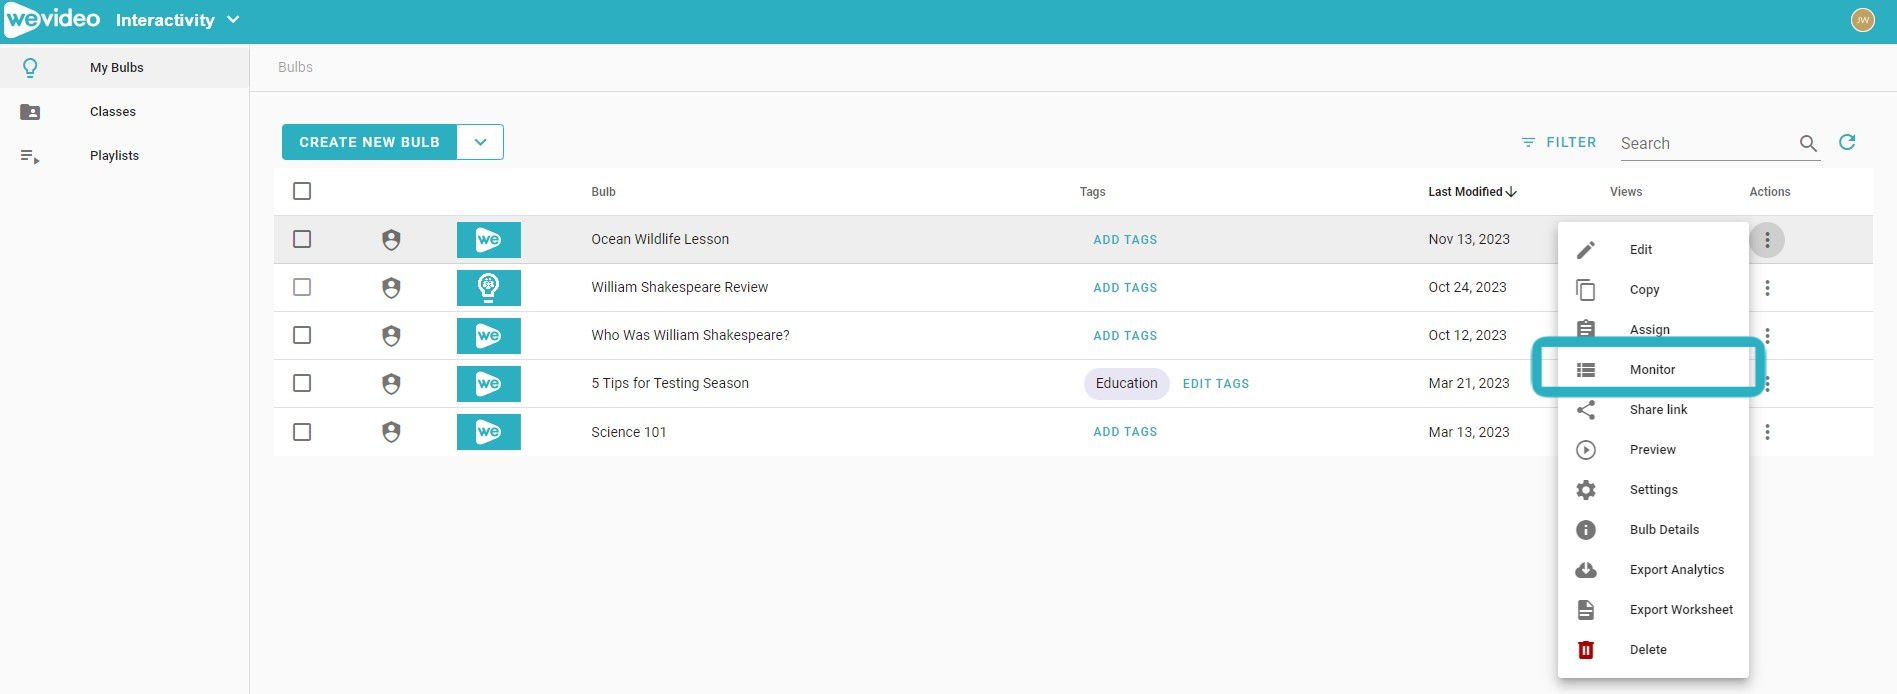
Task: Select Export Analytics in the menu
Action: 1676,570
